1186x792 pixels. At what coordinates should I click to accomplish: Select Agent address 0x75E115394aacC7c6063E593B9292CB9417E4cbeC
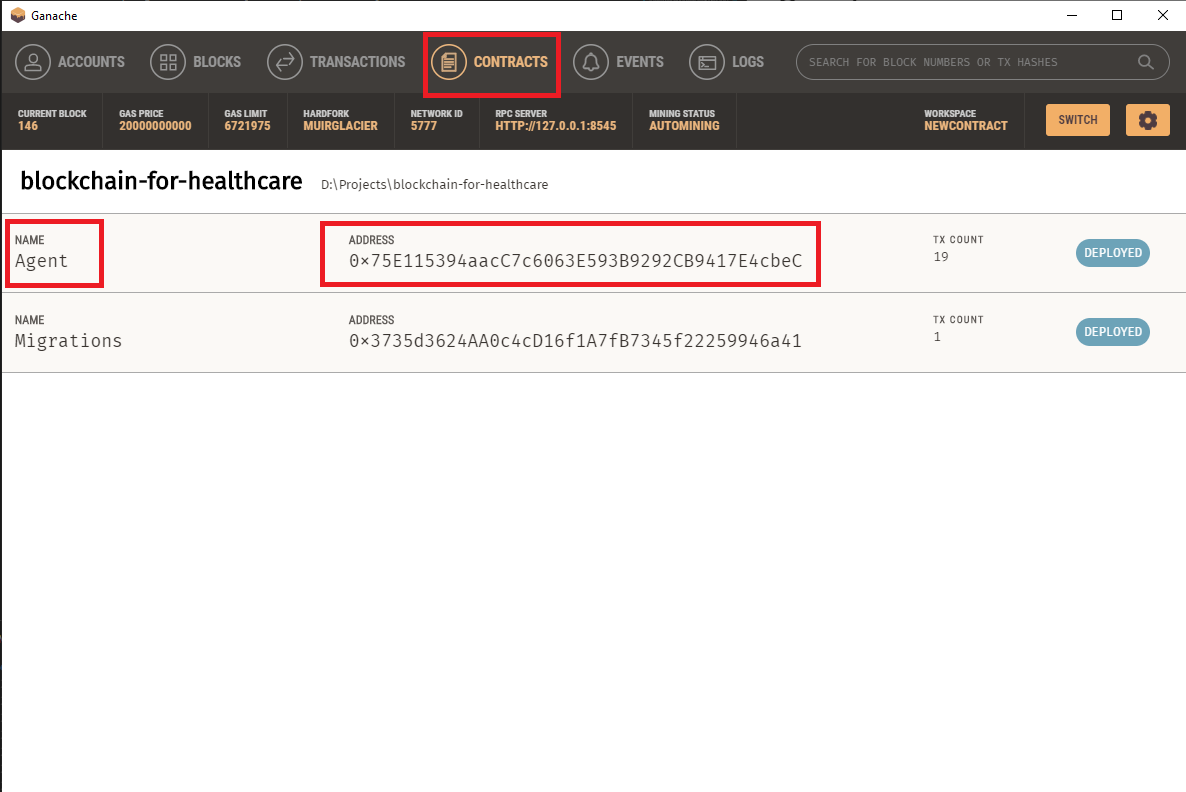point(576,261)
